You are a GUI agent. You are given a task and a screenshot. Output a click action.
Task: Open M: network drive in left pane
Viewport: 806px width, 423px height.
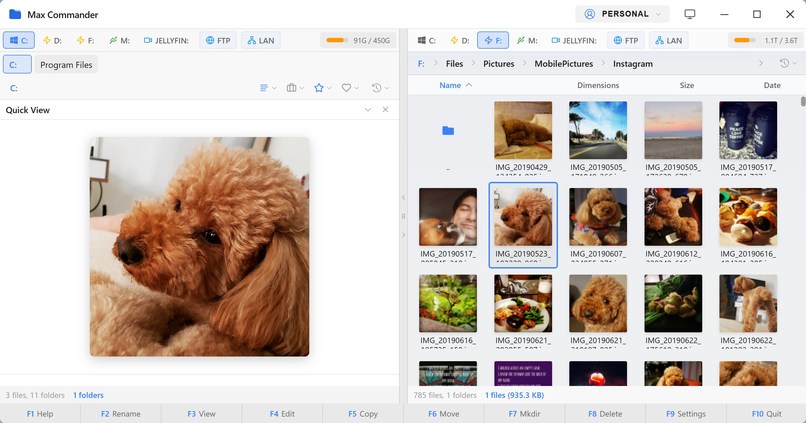pos(119,40)
